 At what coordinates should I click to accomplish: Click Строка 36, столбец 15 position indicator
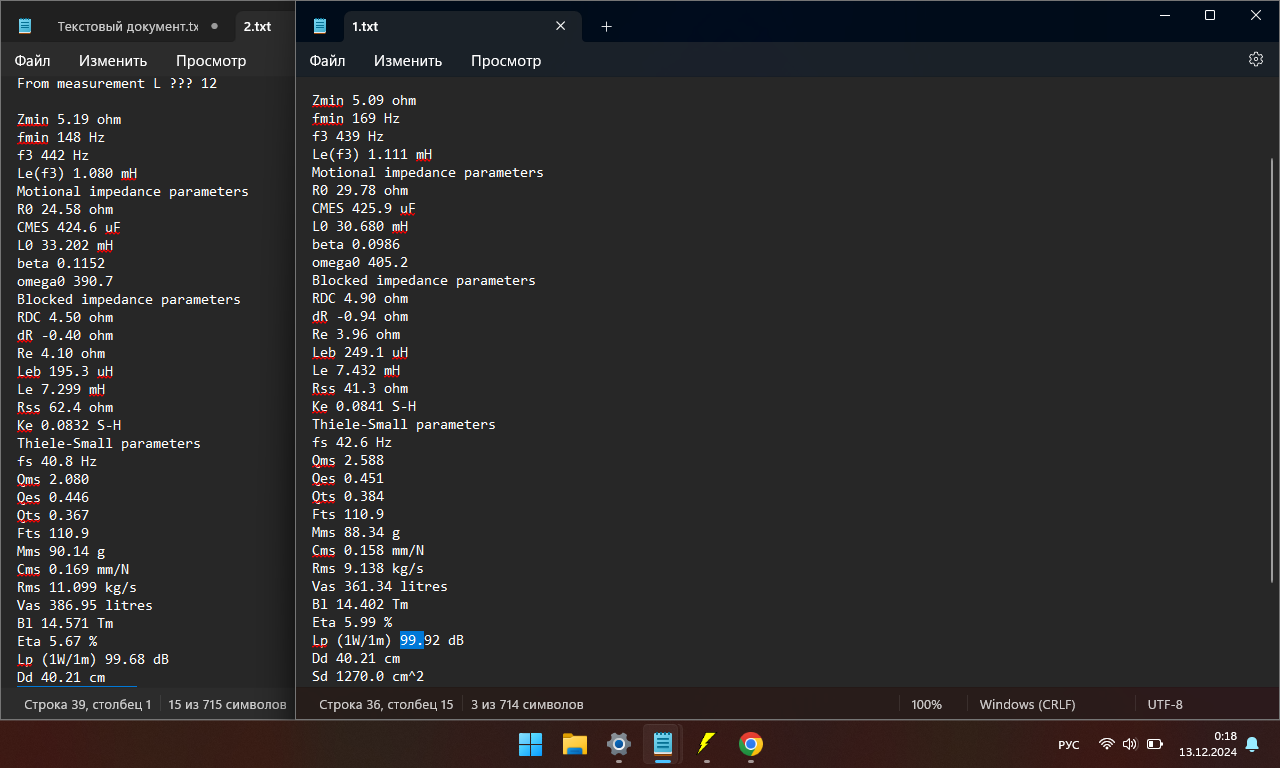[386, 704]
